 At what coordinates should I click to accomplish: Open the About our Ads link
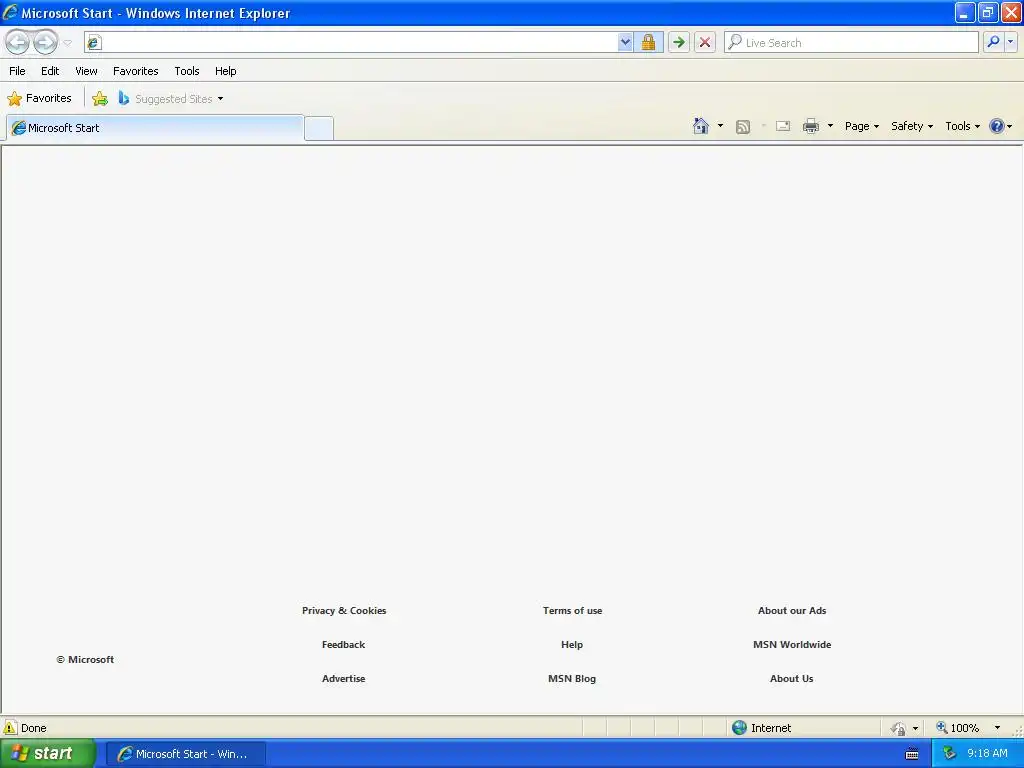pos(792,611)
